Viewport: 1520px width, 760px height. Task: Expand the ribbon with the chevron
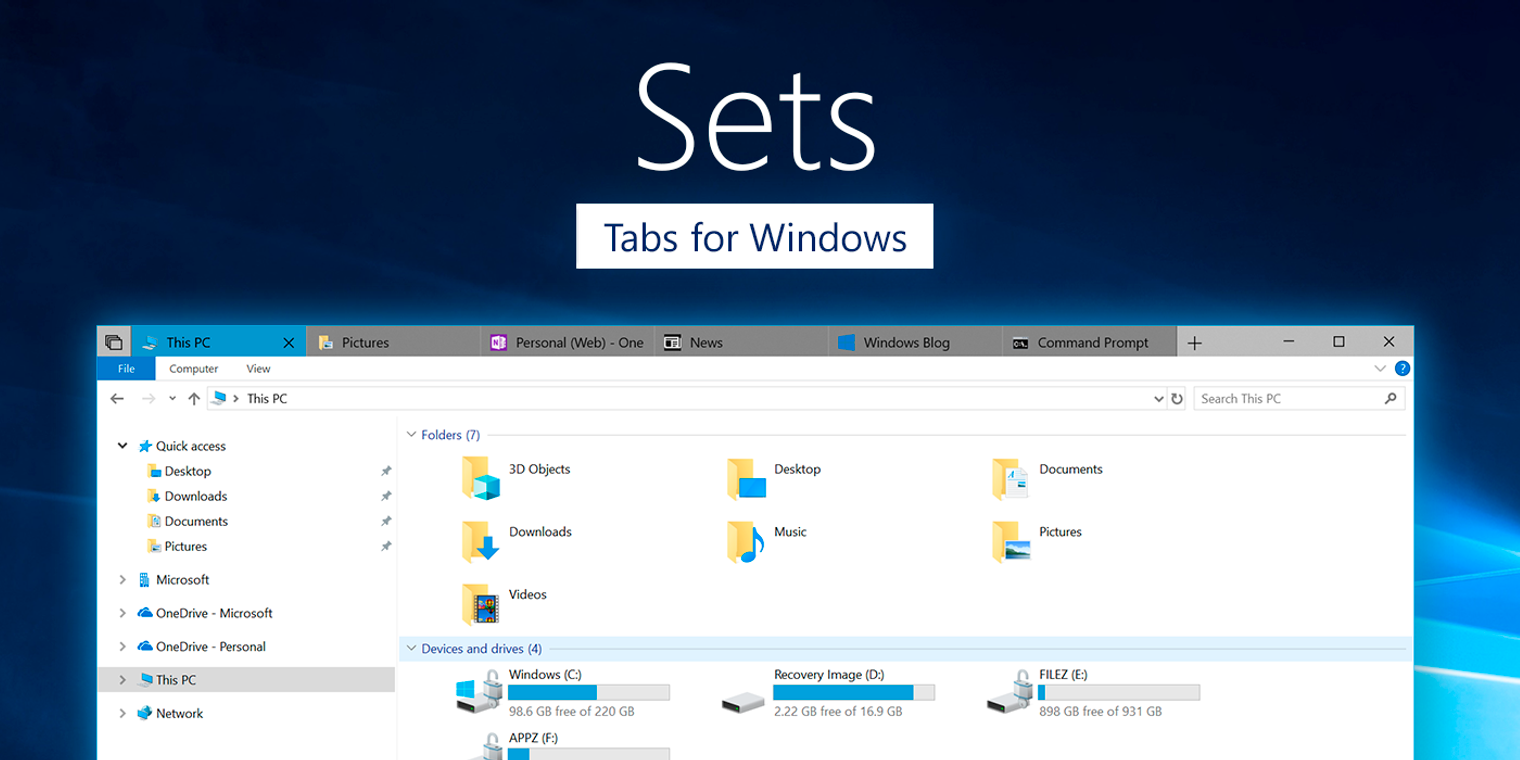1380,369
